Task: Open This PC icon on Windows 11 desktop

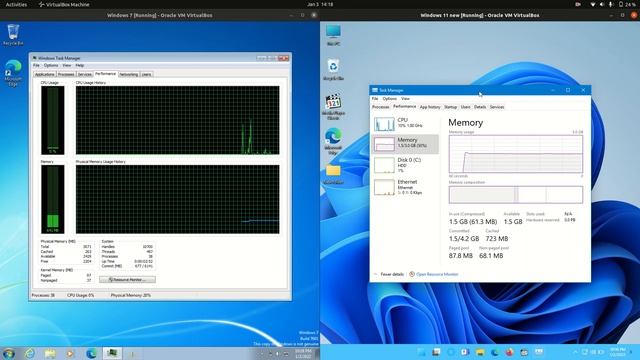Action: (x=333, y=35)
